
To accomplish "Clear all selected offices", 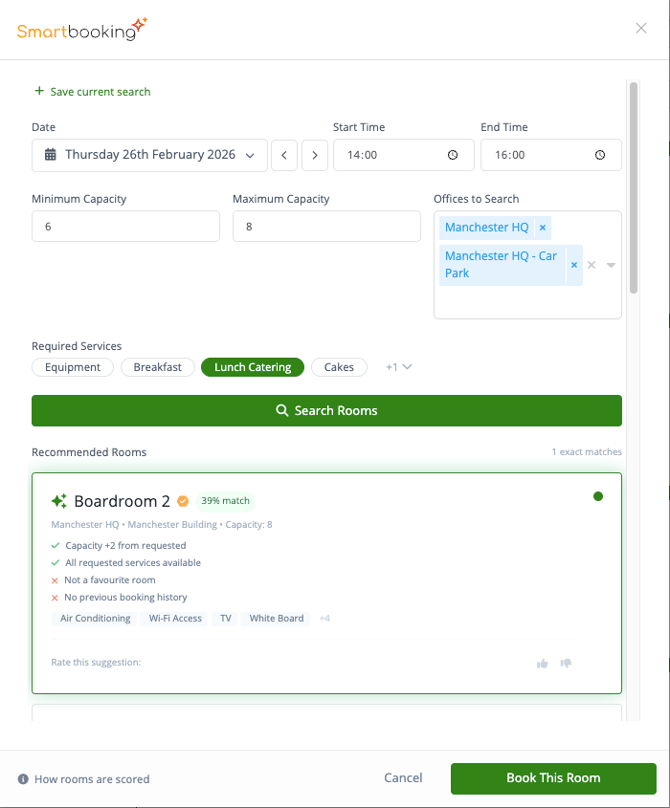I will tap(591, 265).
